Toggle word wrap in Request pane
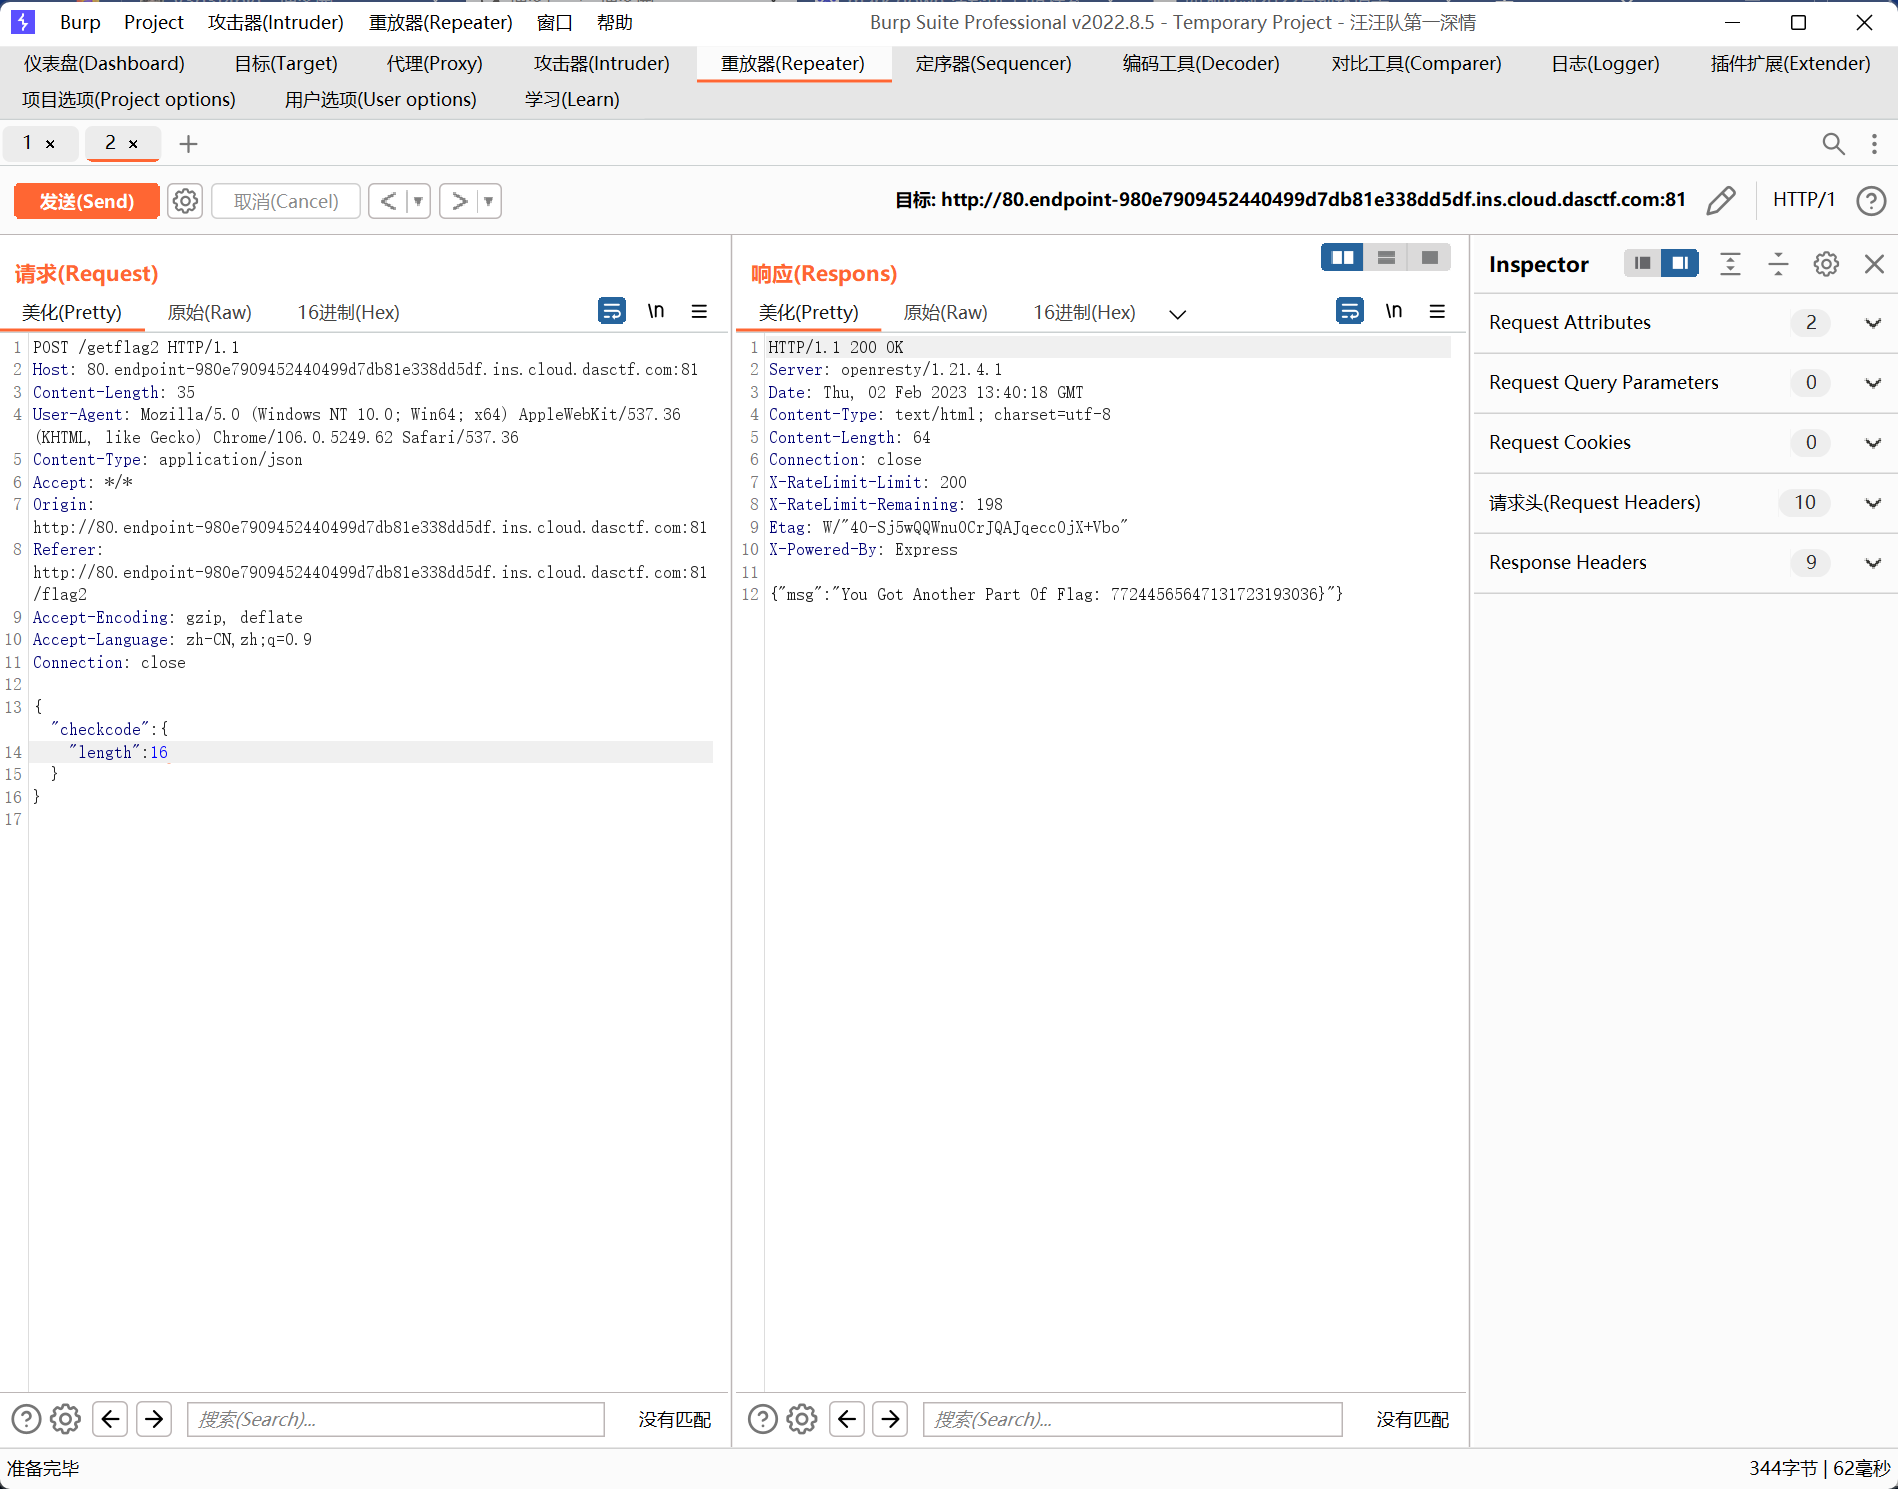 click(612, 311)
